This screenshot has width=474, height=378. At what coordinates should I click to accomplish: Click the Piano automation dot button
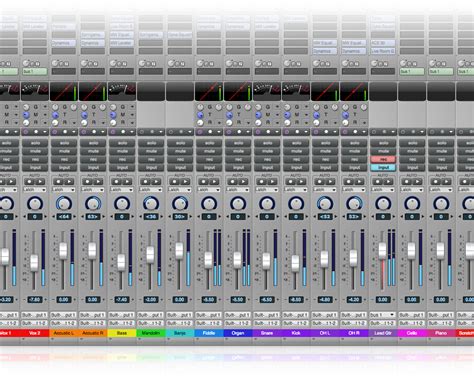click(x=436, y=182)
